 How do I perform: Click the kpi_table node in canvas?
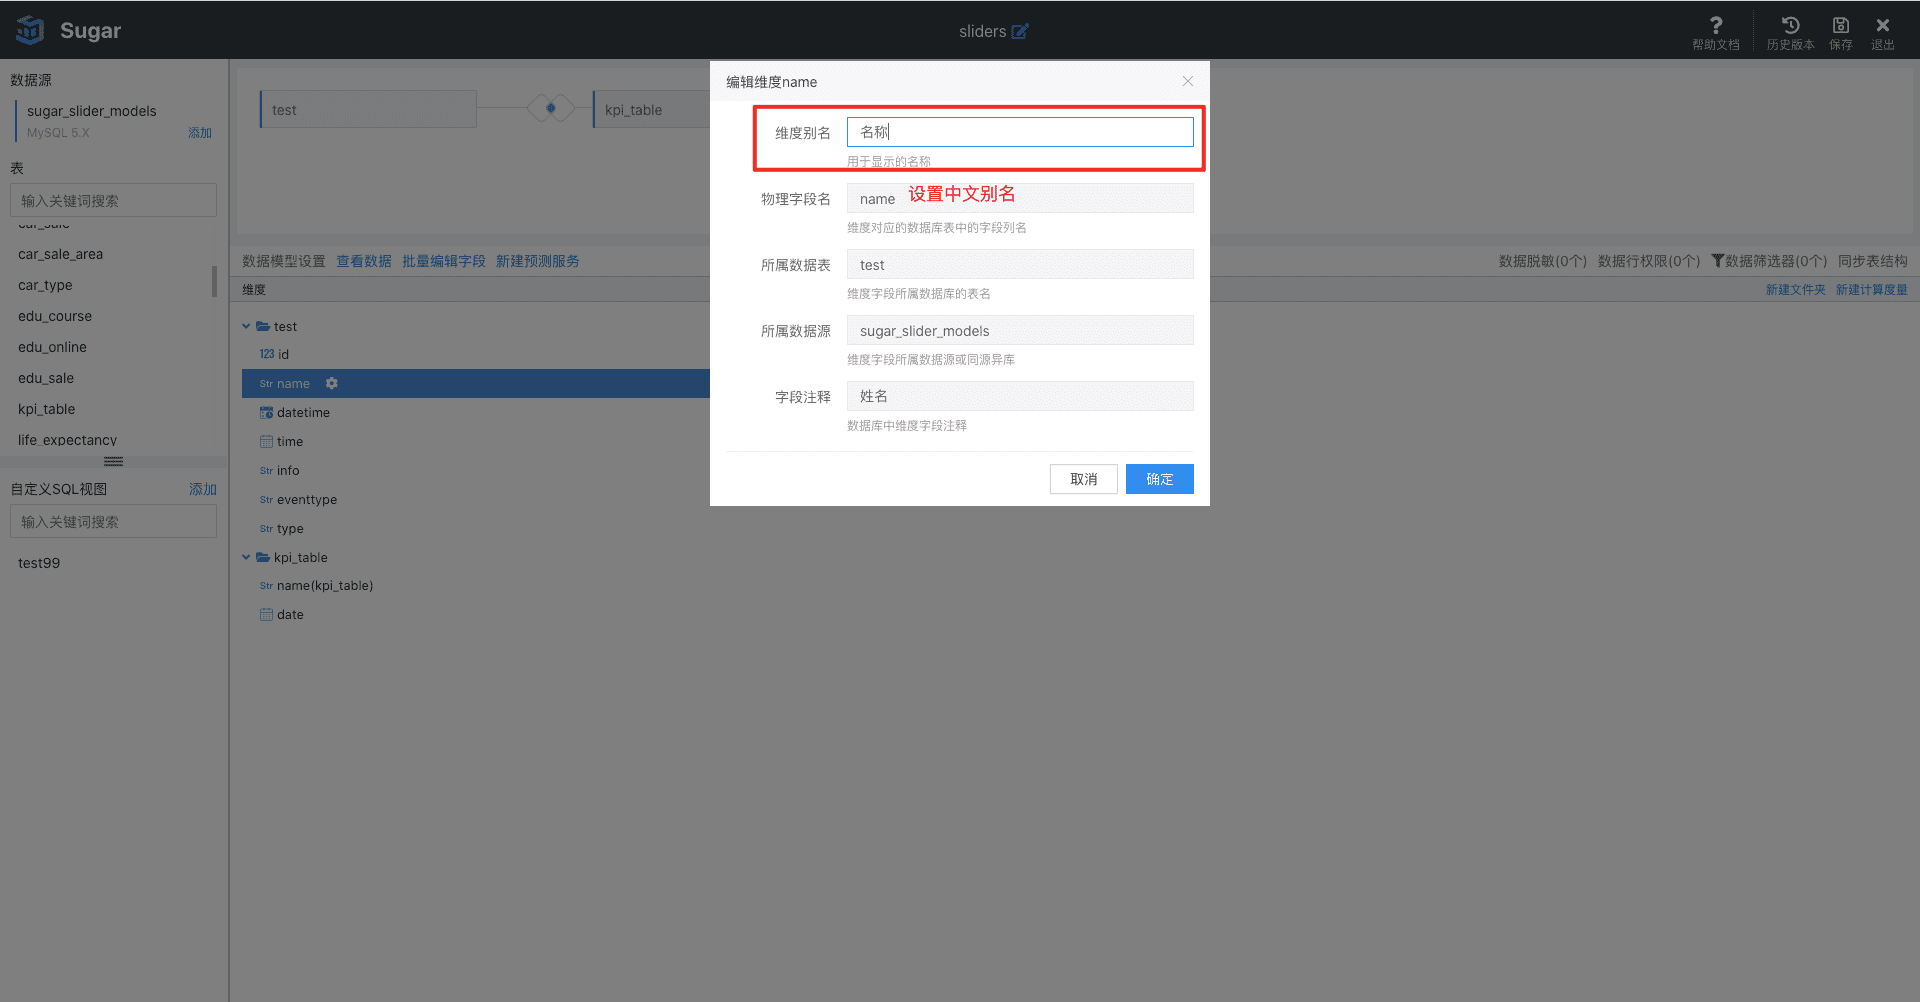click(652, 109)
